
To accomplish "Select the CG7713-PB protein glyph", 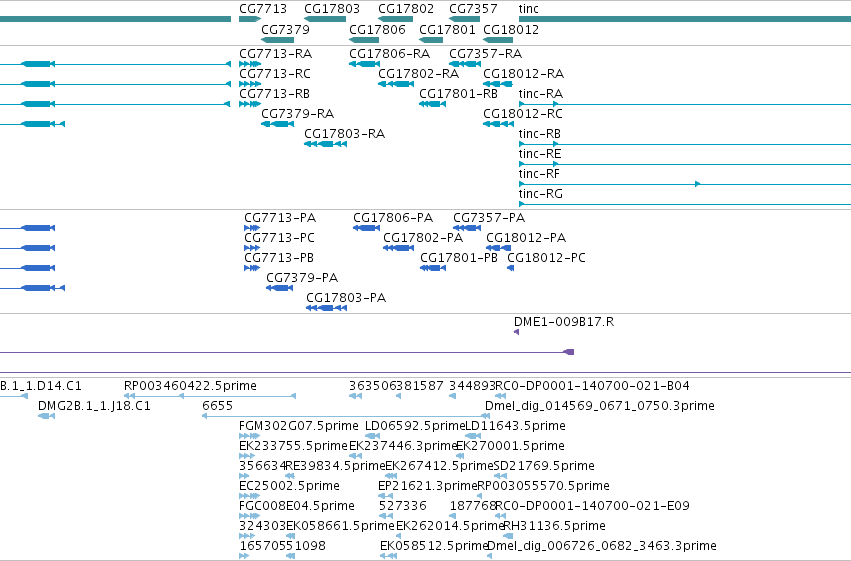I will (252, 268).
